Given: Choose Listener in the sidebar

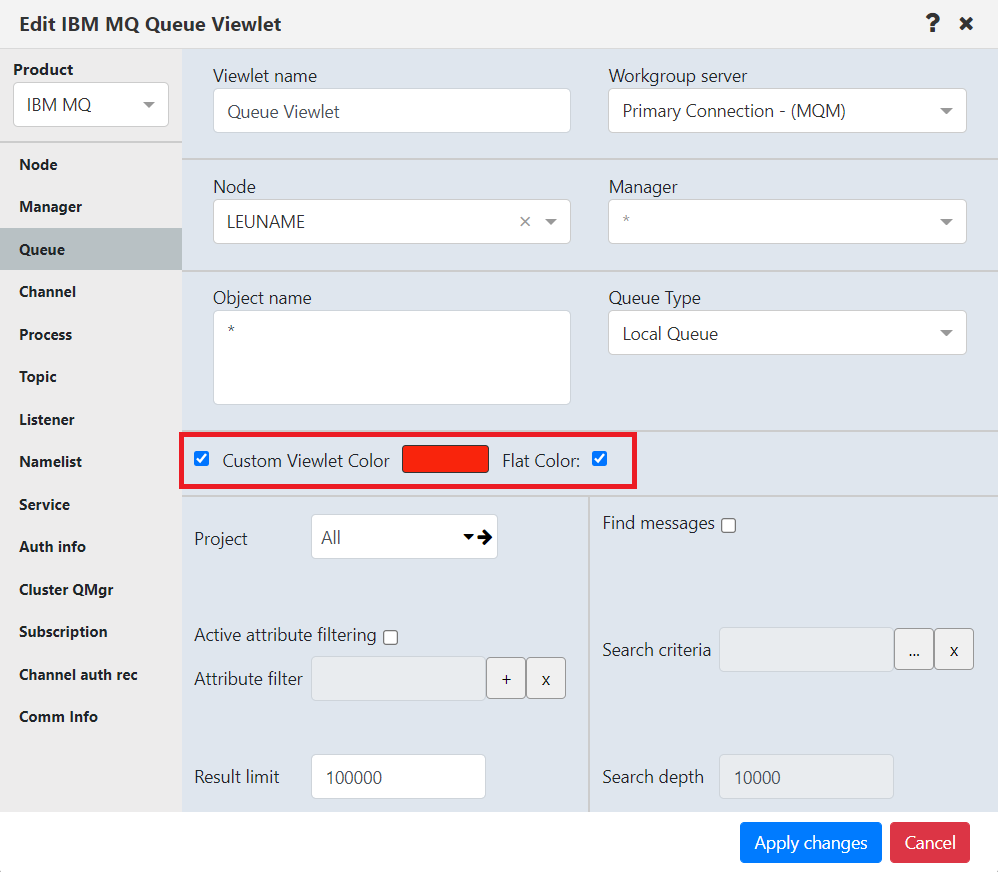Looking at the screenshot, I should (x=91, y=419).
